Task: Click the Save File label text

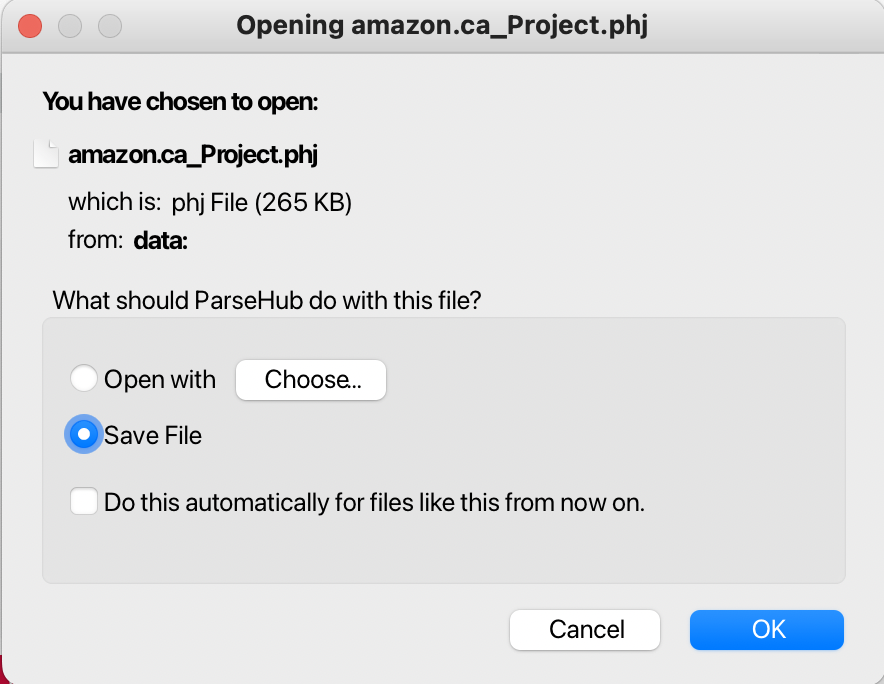Action: pos(153,435)
